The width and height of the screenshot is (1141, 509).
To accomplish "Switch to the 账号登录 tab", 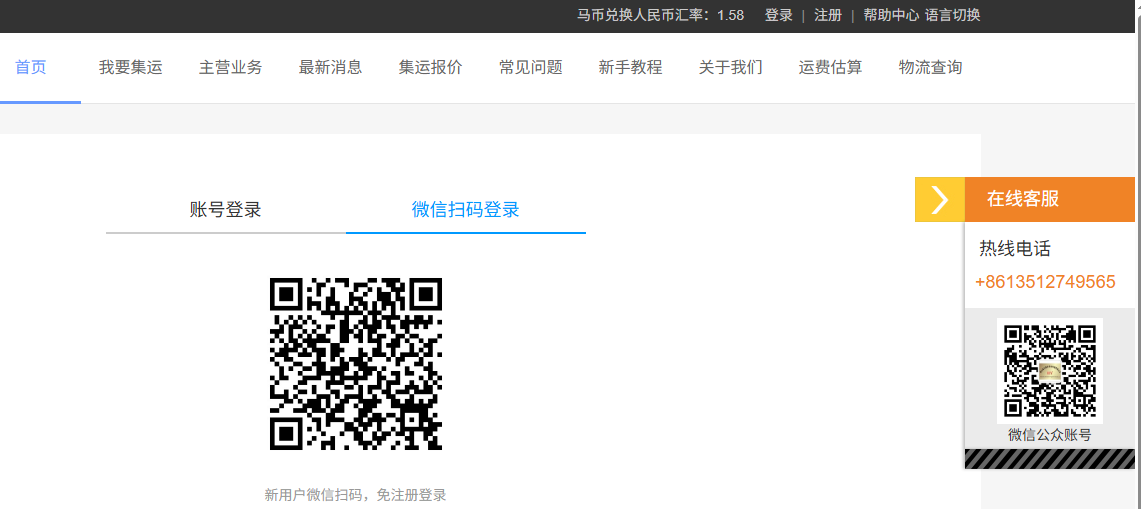I will click(x=226, y=210).
